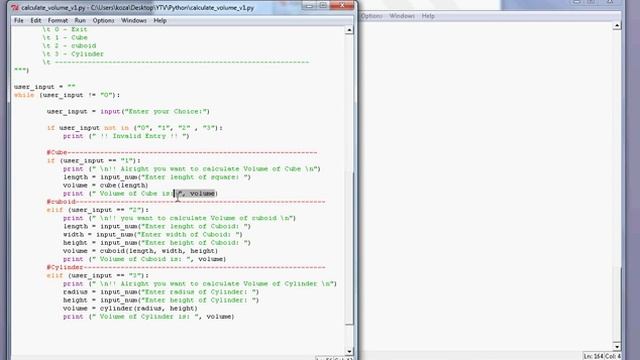Click the 'elif (user_input == "3"):' line
This screenshot has height=360, width=640.
point(98,276)
